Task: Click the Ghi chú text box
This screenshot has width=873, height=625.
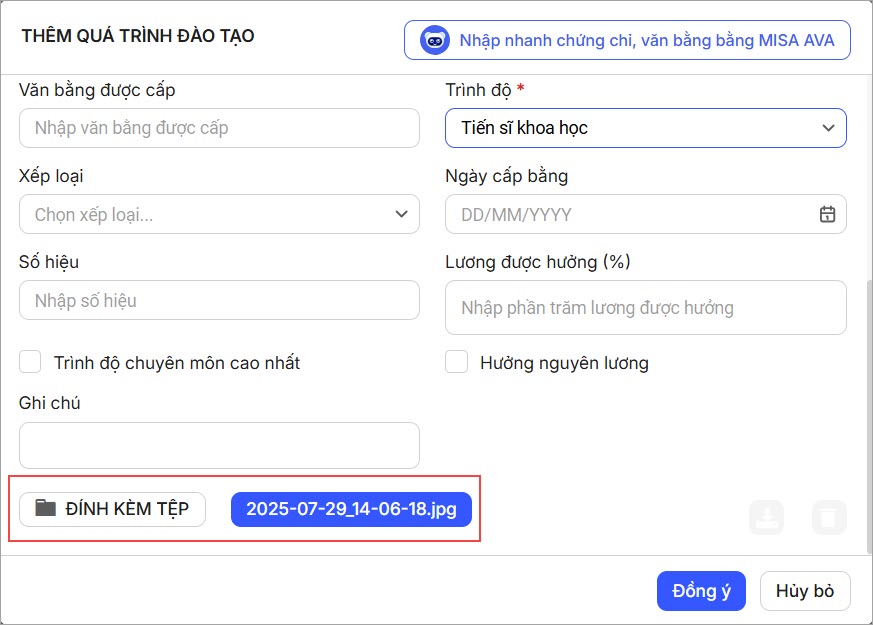Action: pyautogui.click(x=219, y=445)
